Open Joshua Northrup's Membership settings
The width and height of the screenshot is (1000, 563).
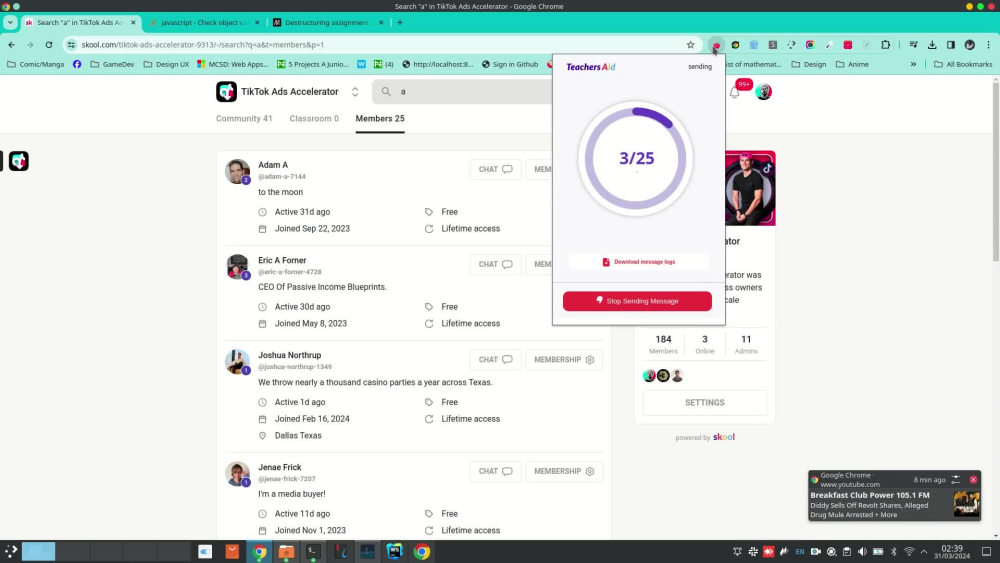tap(564, 360)
